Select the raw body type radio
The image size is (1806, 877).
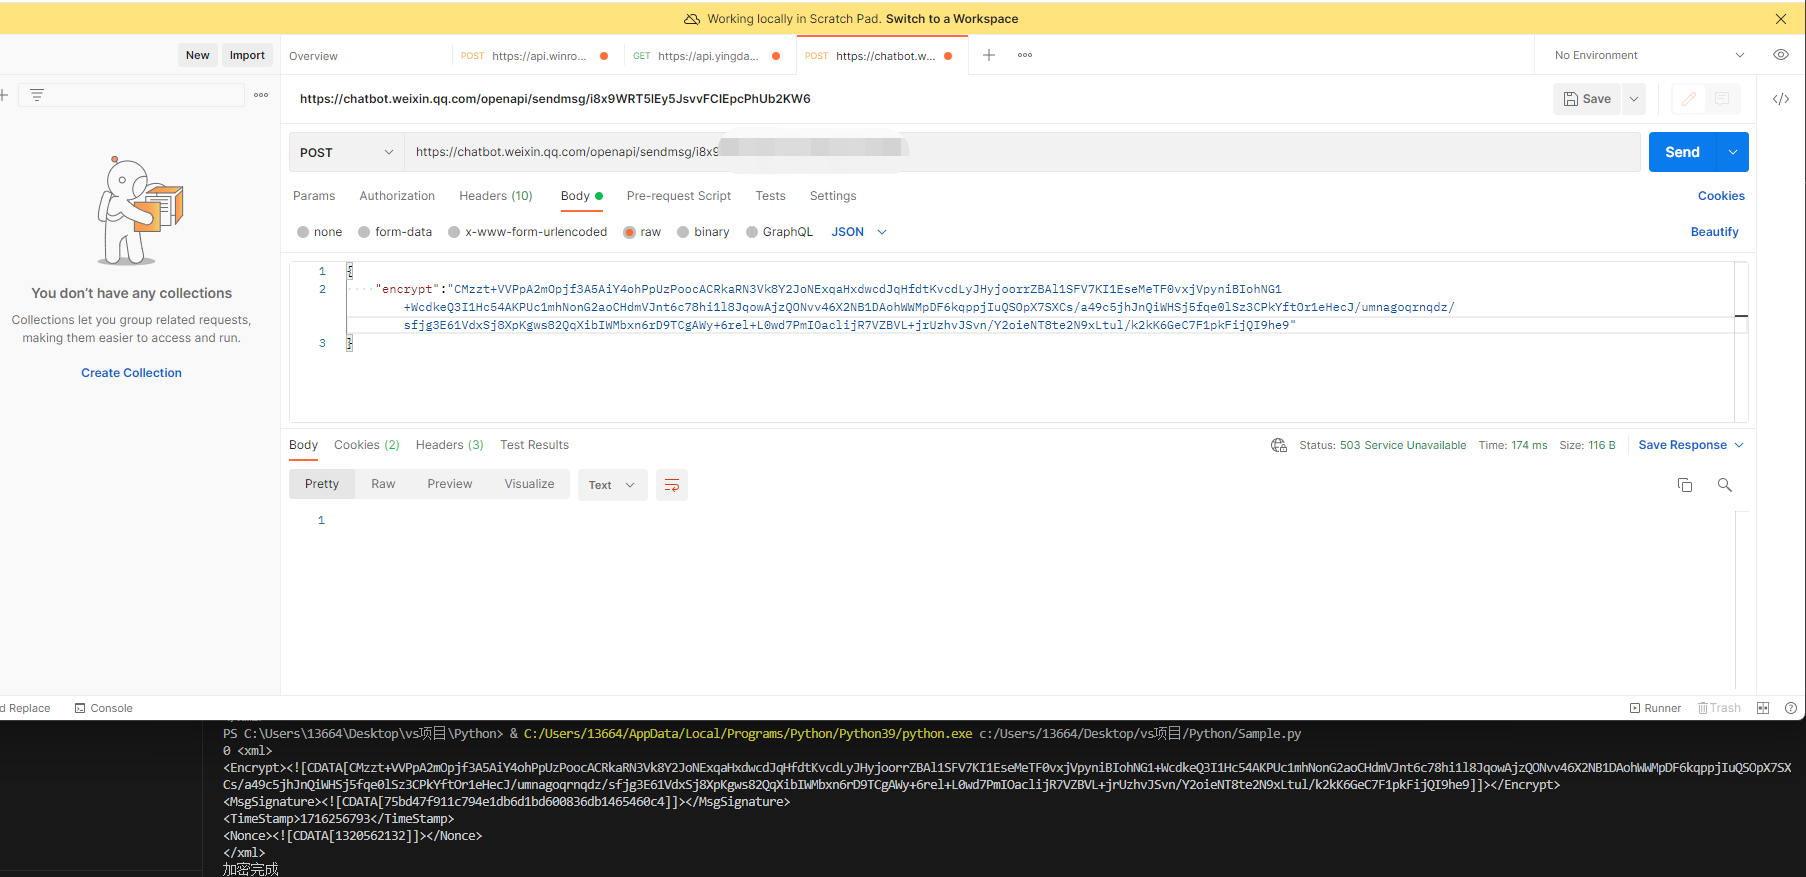coord(630,232)
